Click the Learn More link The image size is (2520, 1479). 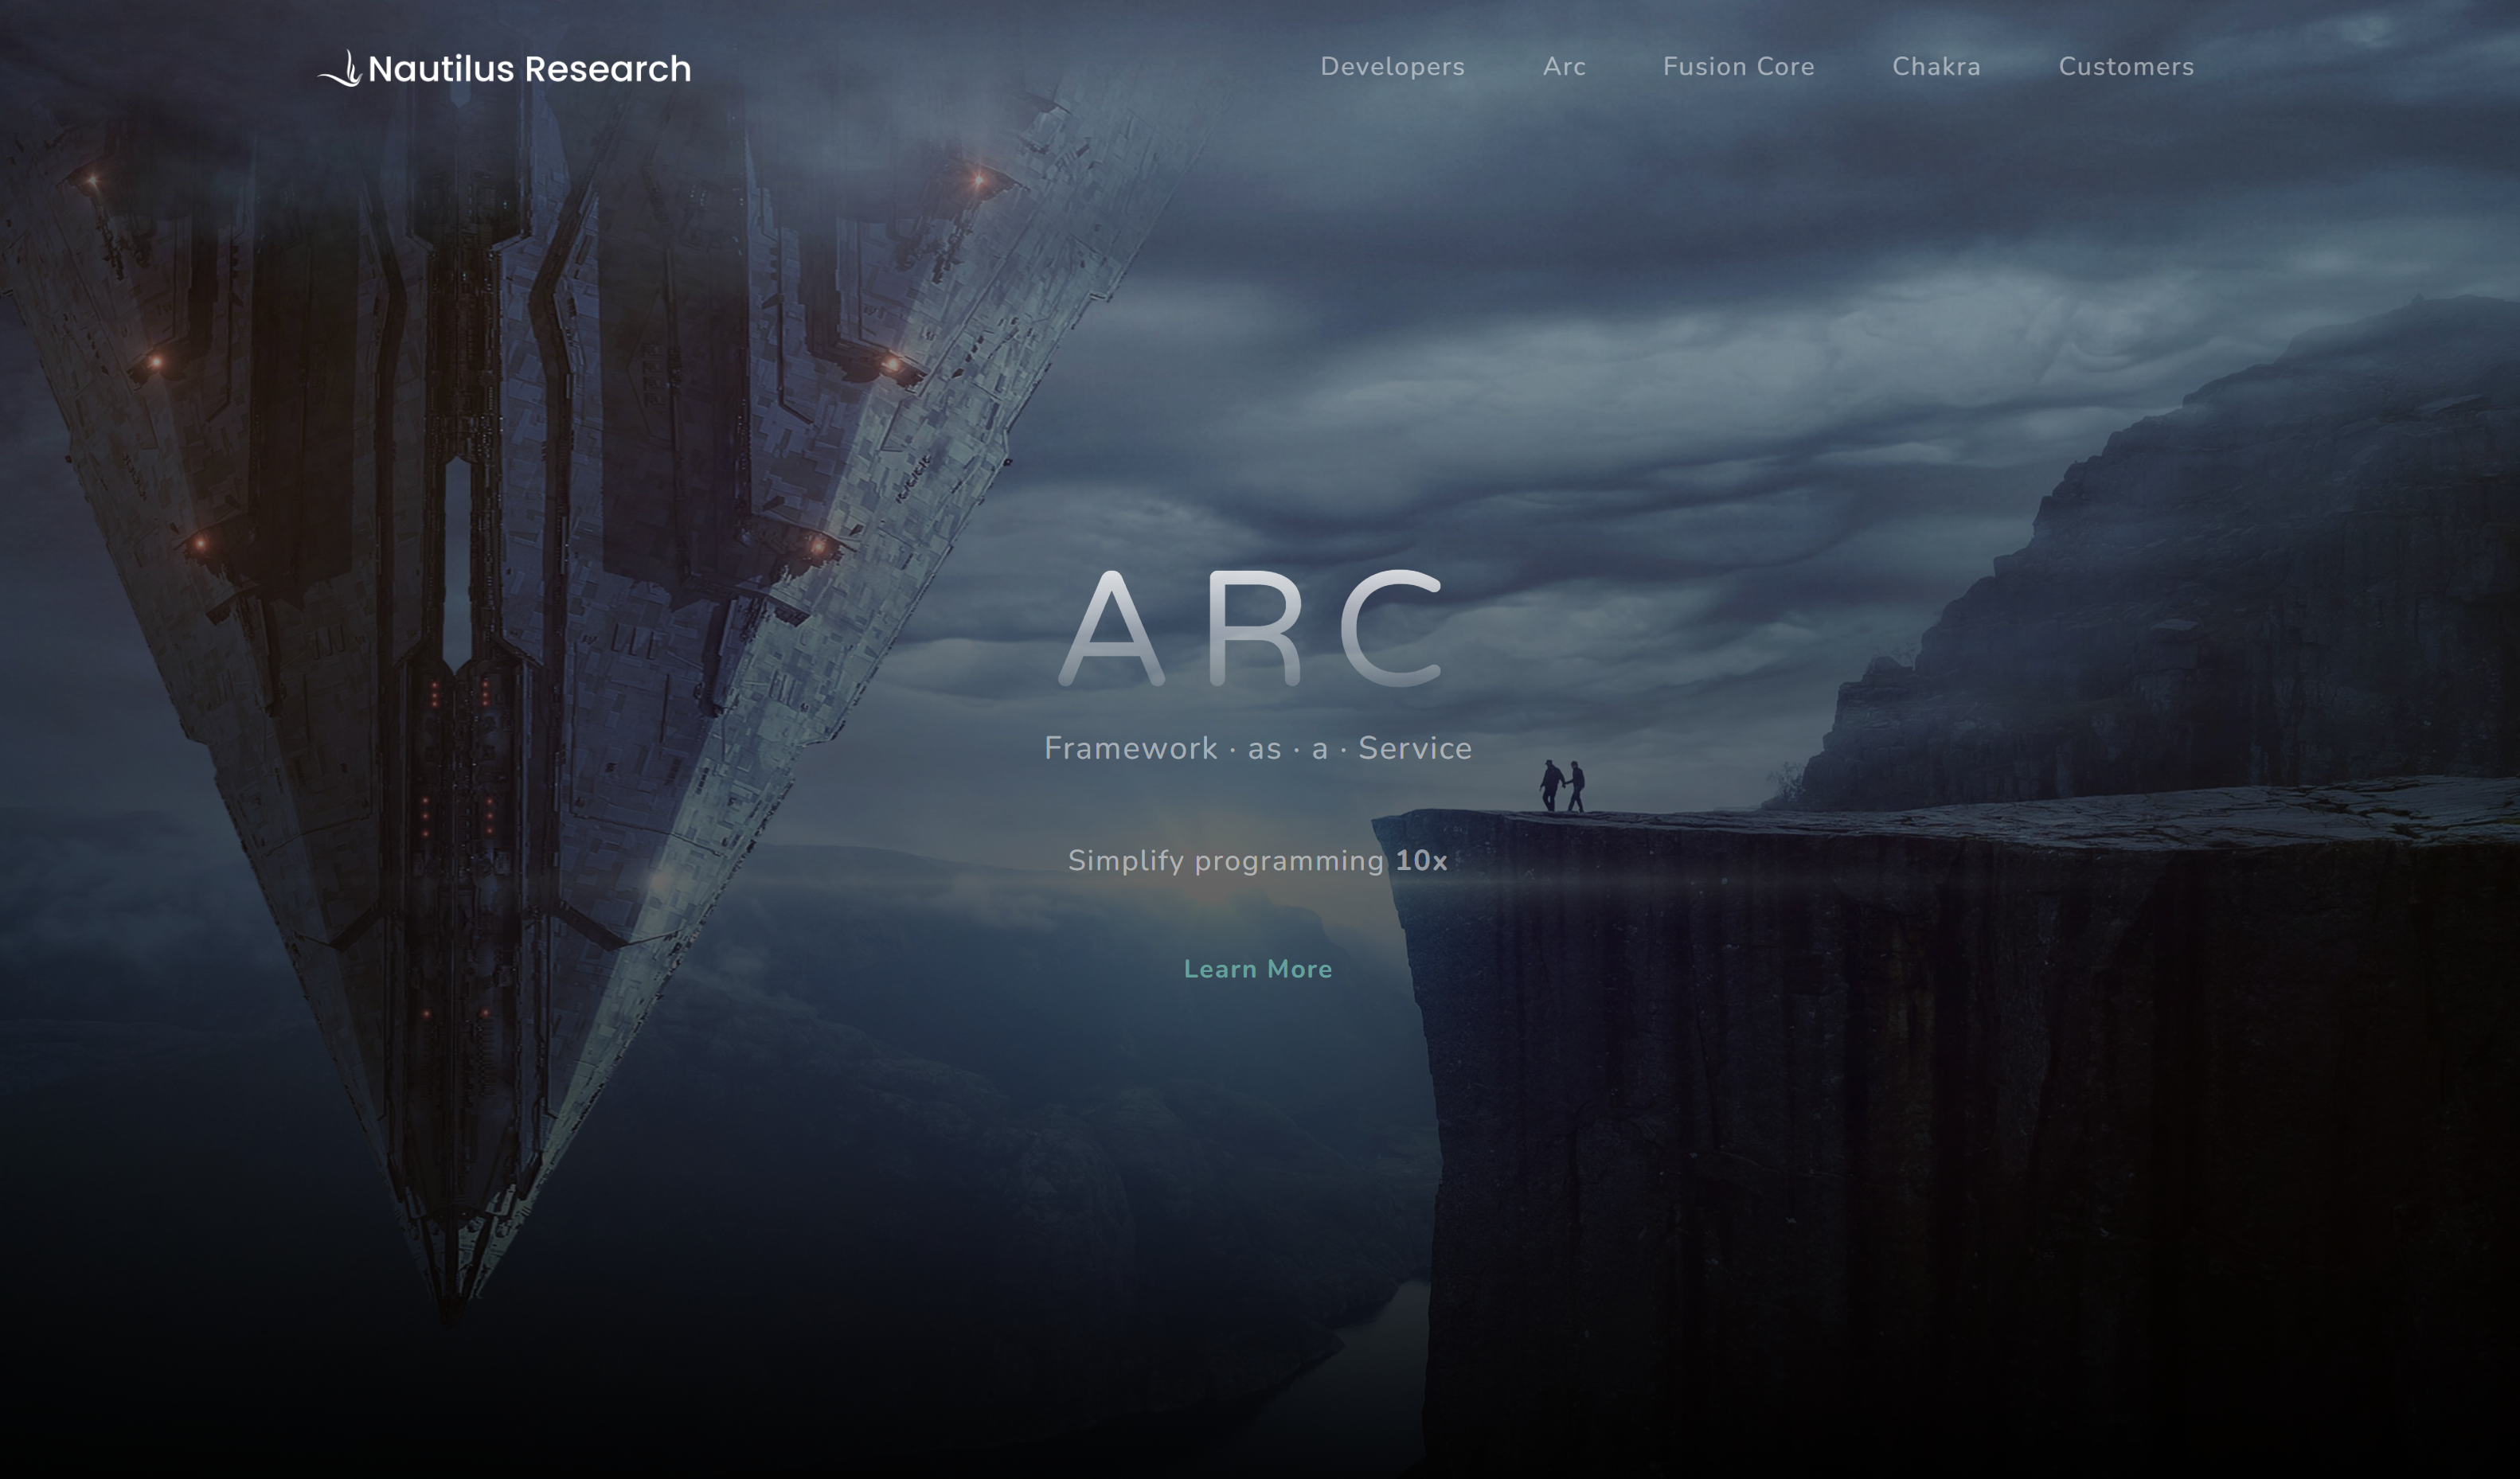click(1258, 968)
